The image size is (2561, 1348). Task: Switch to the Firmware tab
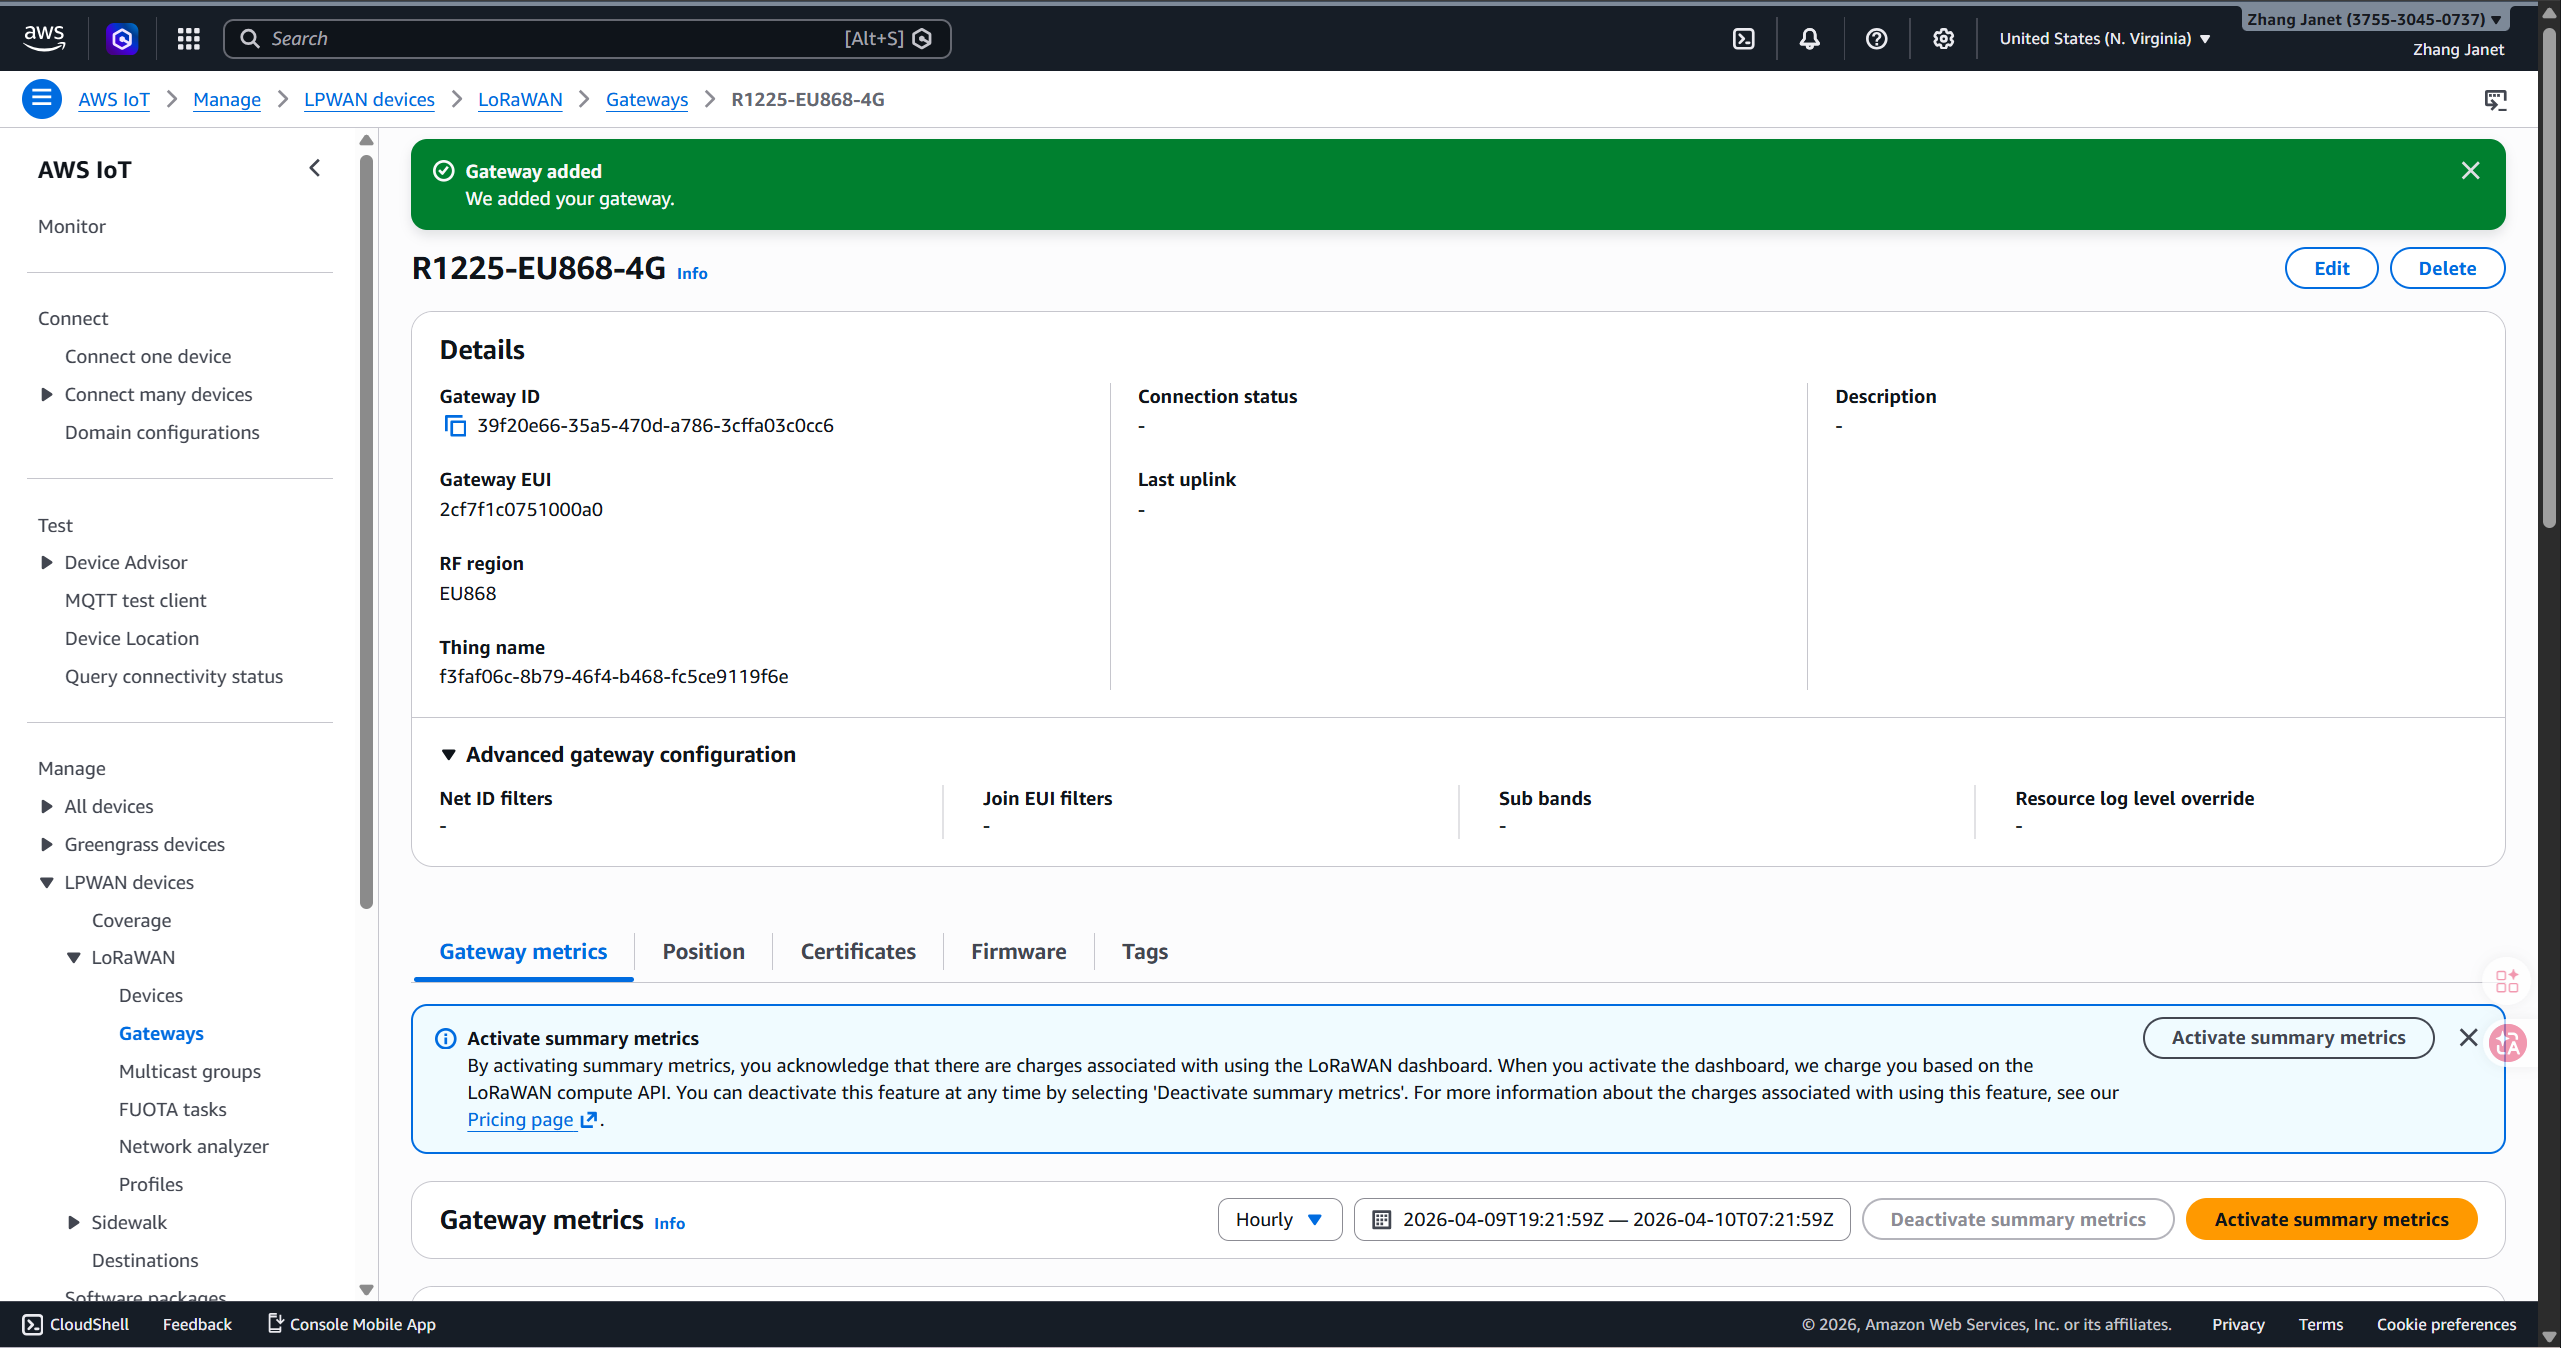tap(1018, 952)
